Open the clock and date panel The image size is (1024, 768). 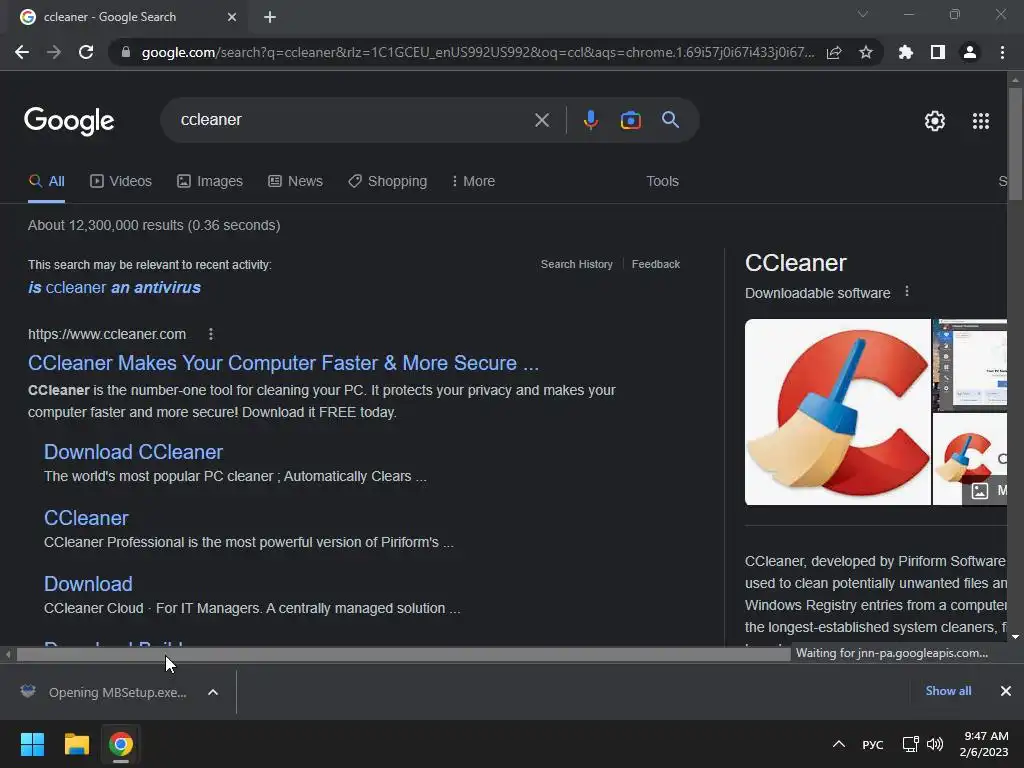984,744
